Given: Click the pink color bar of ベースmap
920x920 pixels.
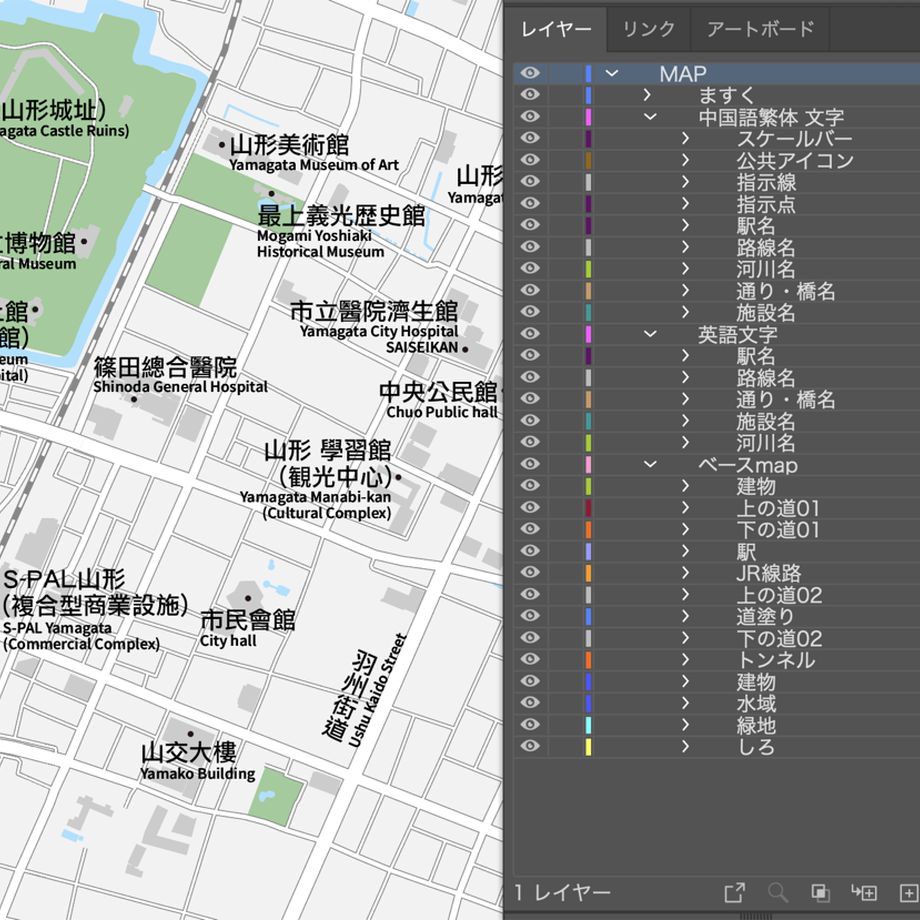Looking at the screenshot, I should click(x=588, y=464).
